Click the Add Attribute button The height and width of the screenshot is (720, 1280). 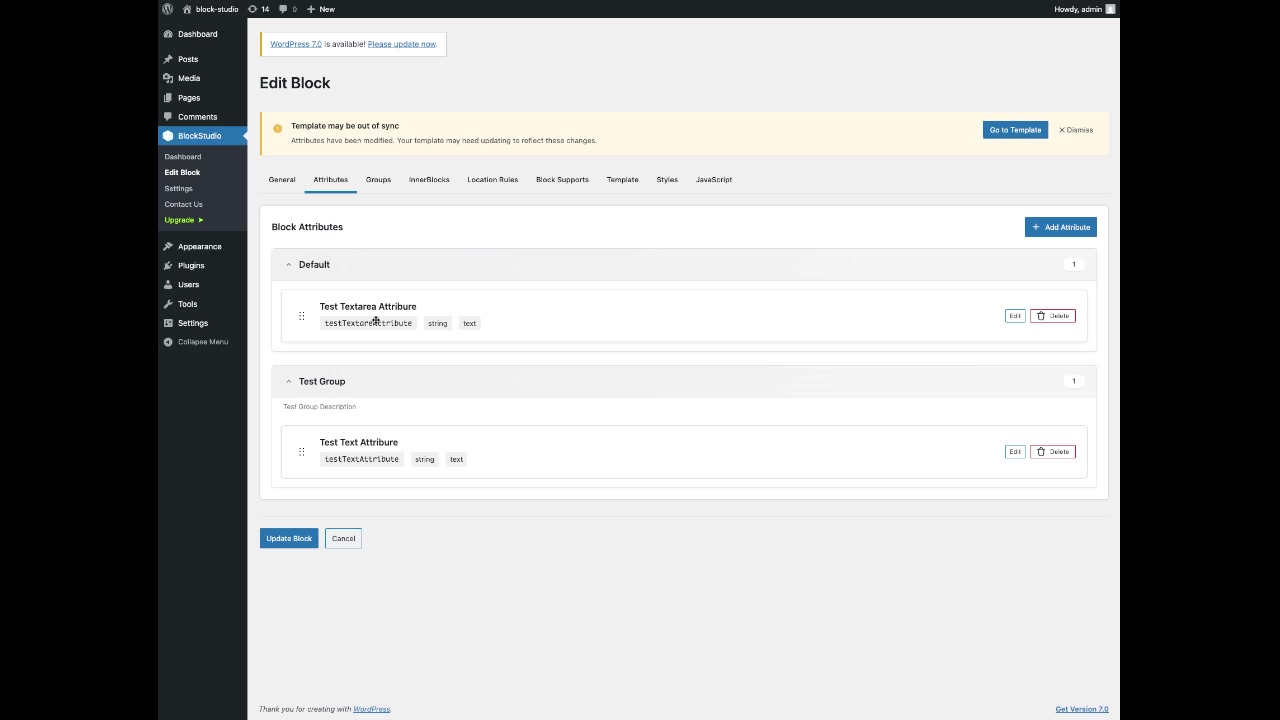(x=1061, y=227)
